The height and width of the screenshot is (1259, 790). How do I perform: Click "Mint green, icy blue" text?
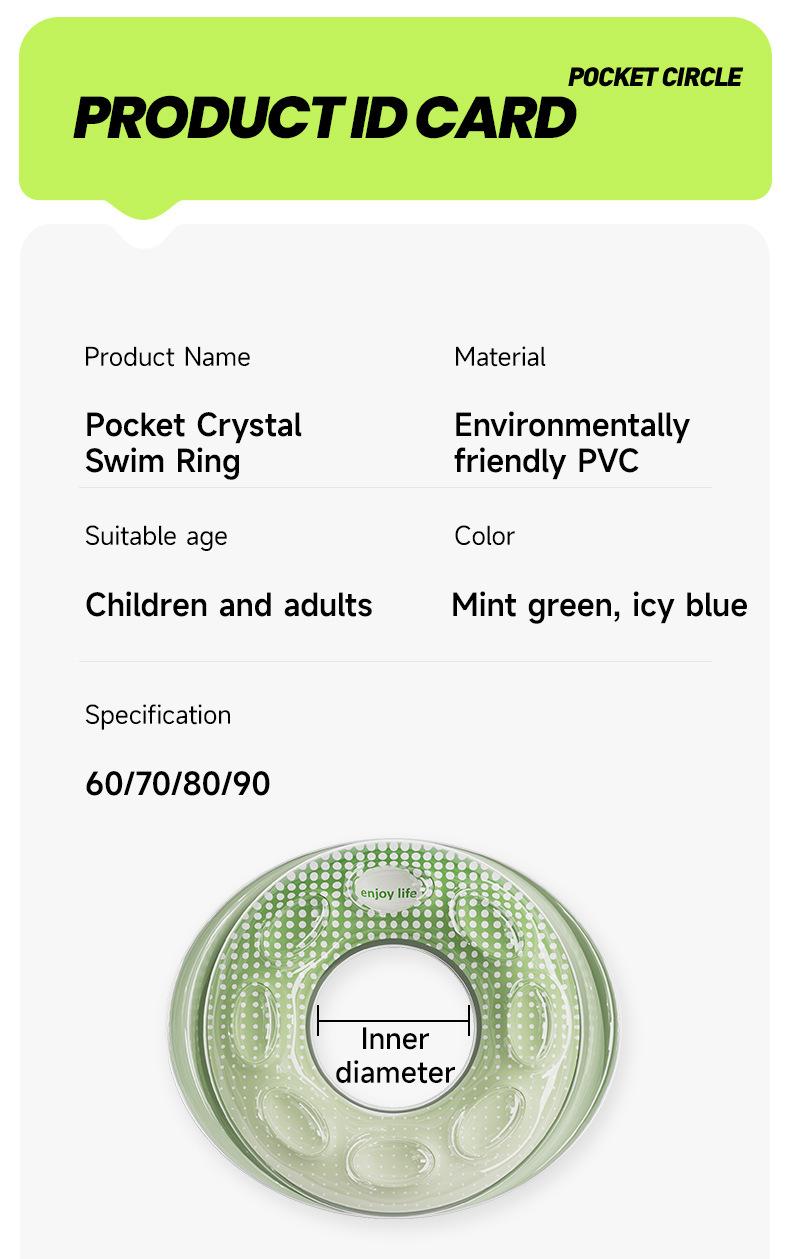click(599, 605)
